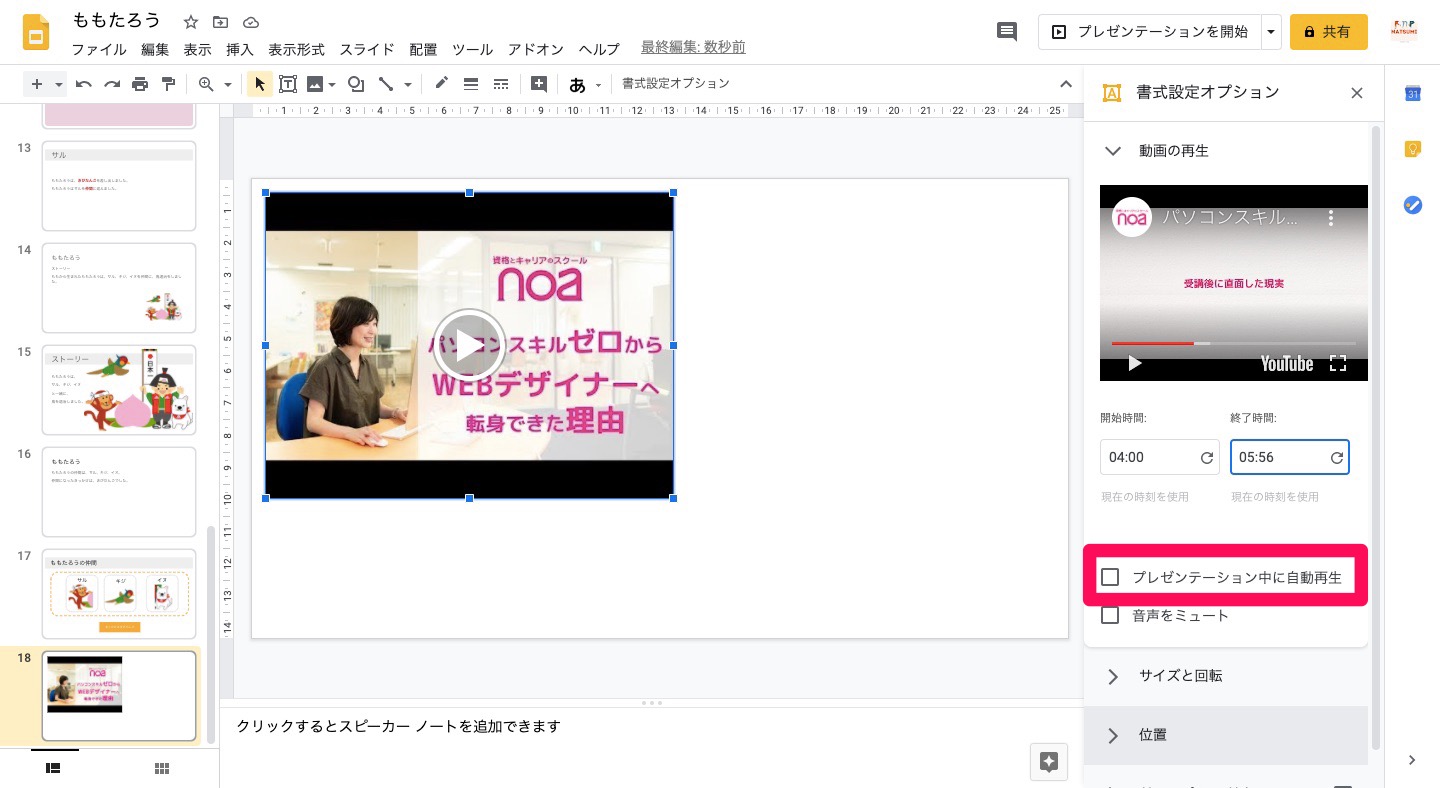Open the border dash style options

tap(501, 84)
